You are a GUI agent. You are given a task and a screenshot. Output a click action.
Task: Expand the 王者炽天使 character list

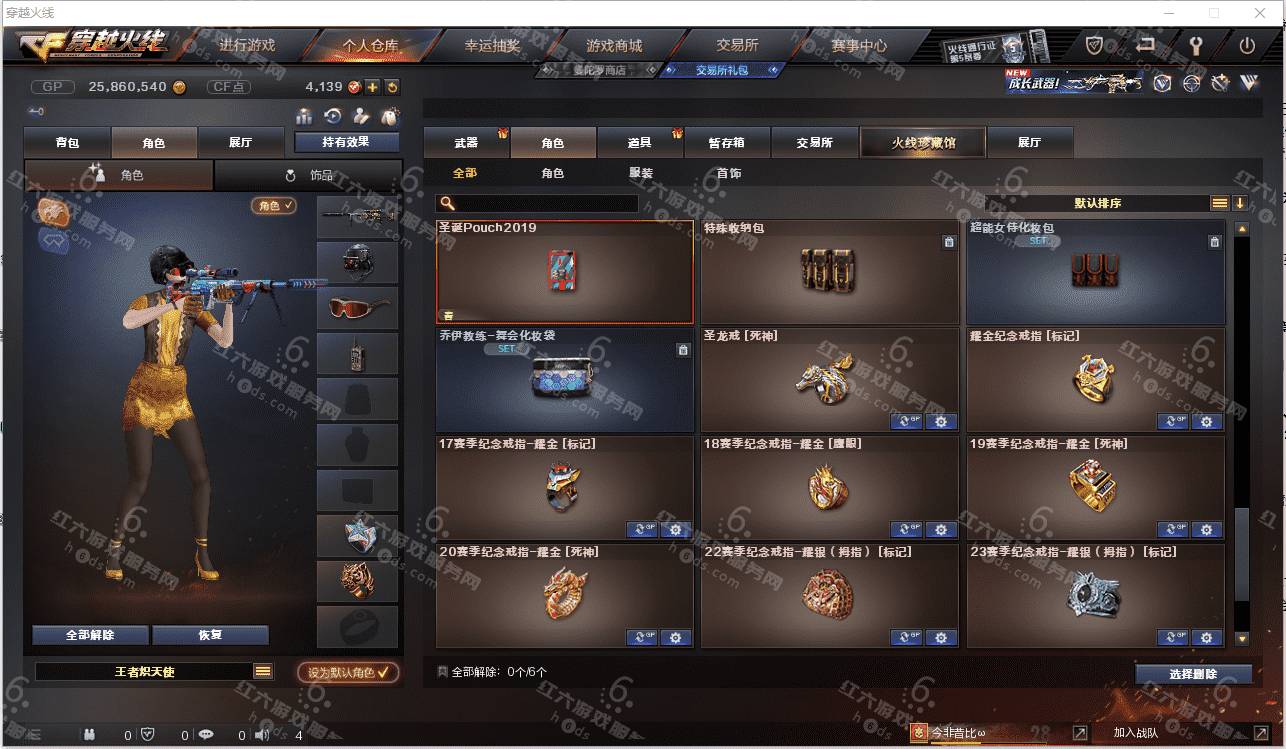pos(263,671)
